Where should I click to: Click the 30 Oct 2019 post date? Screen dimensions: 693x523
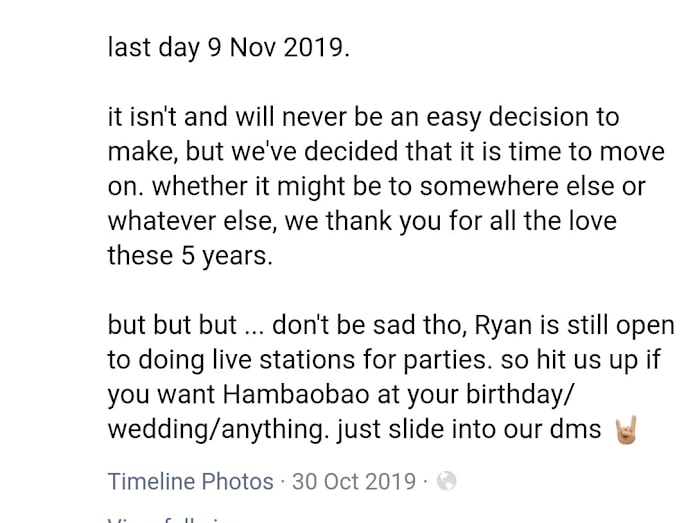coord(353,481)
